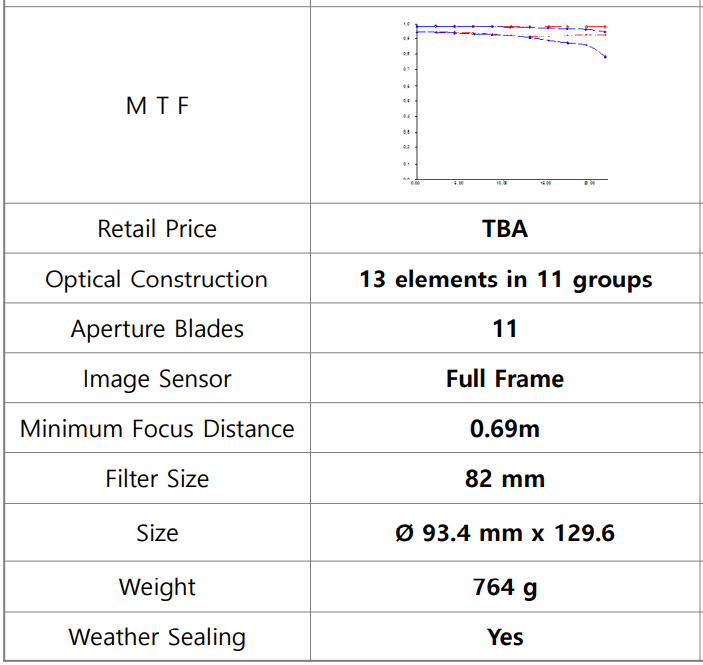Click the TBA price value
Screen dimensions: 703x665
pos(505,229)
